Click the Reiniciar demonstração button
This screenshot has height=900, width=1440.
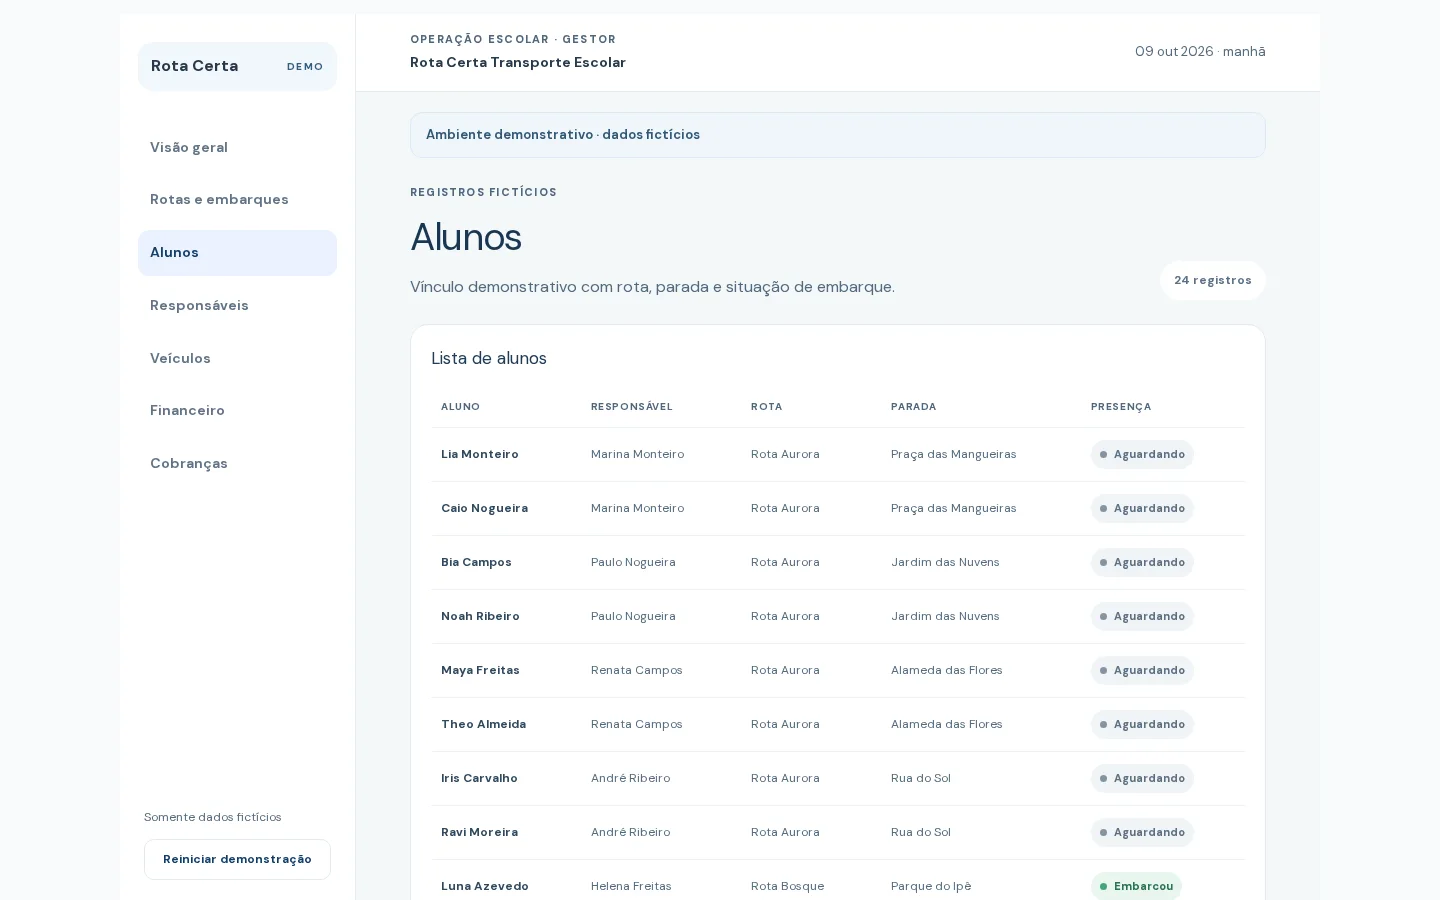[237, 859]
